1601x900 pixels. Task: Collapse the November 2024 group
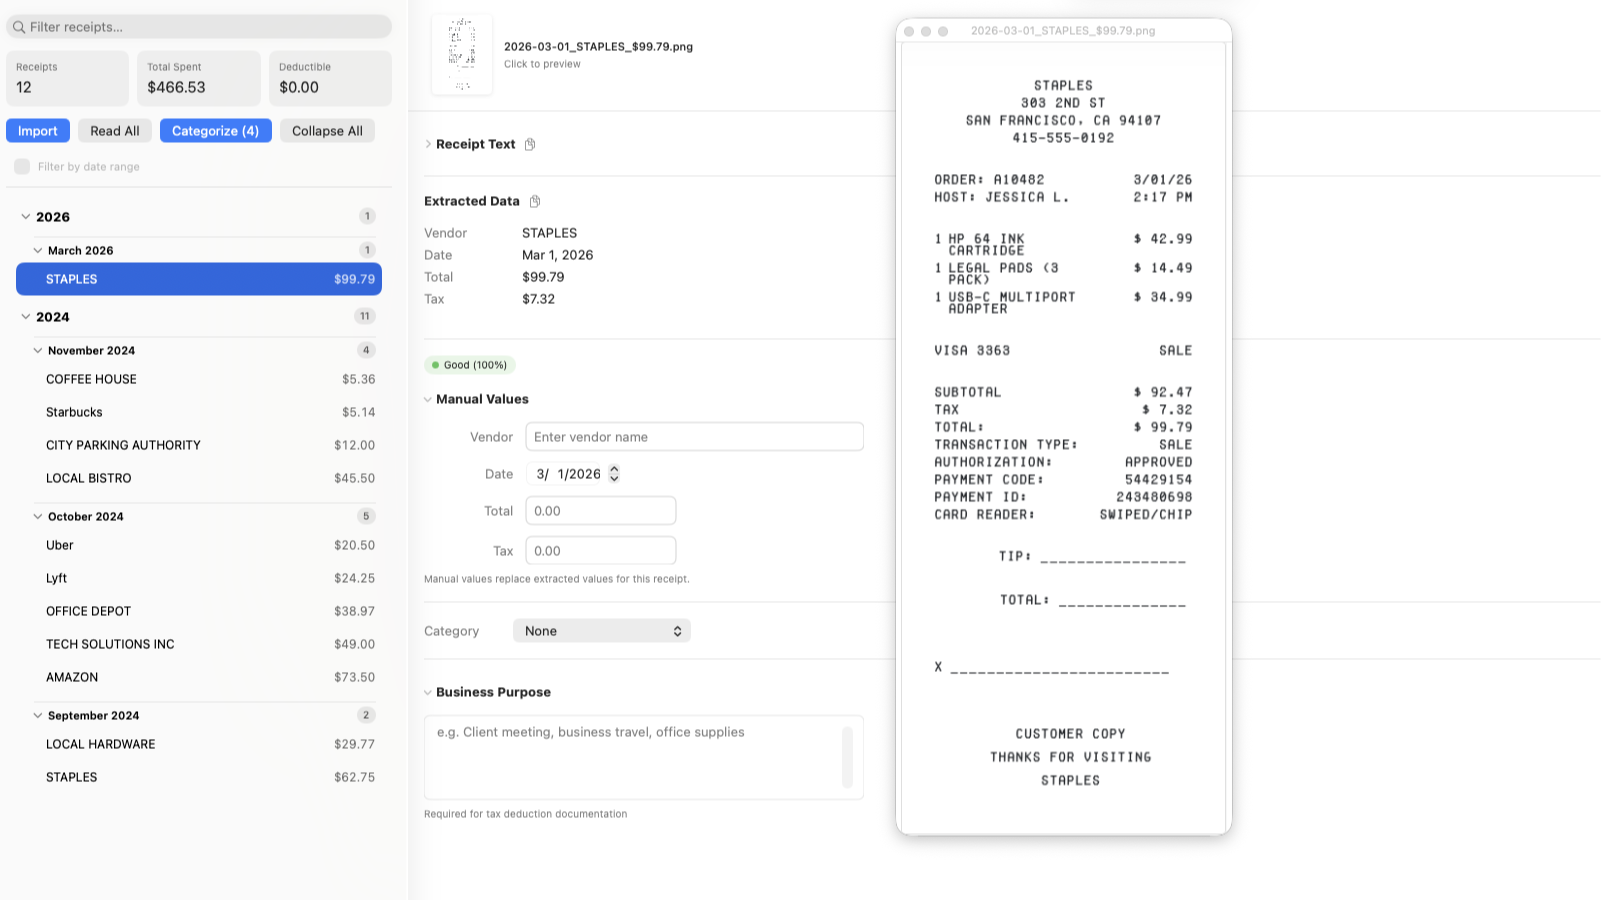point(38,350)
